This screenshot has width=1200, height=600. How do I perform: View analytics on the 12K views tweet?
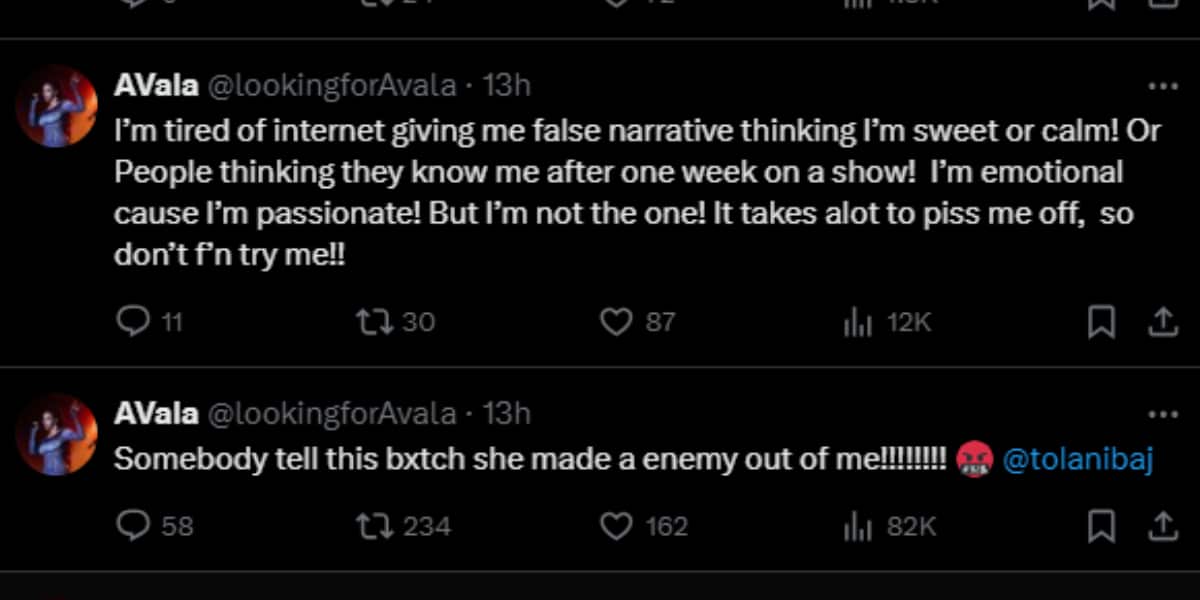click(x=858, y=322)
